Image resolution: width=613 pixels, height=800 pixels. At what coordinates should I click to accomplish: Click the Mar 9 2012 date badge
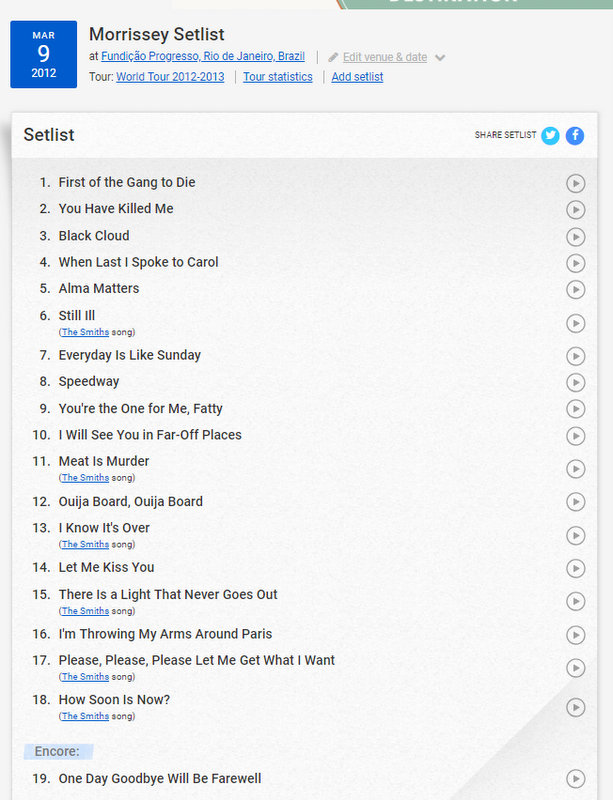pos(43,55)
